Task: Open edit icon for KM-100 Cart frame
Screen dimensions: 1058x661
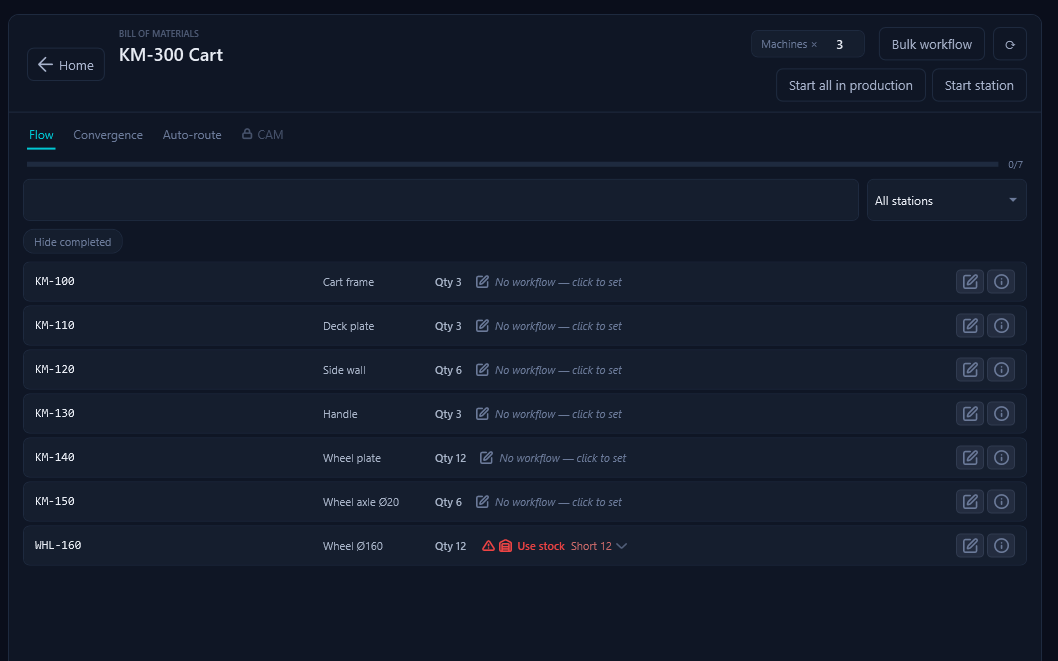Action: pos(970,282)
